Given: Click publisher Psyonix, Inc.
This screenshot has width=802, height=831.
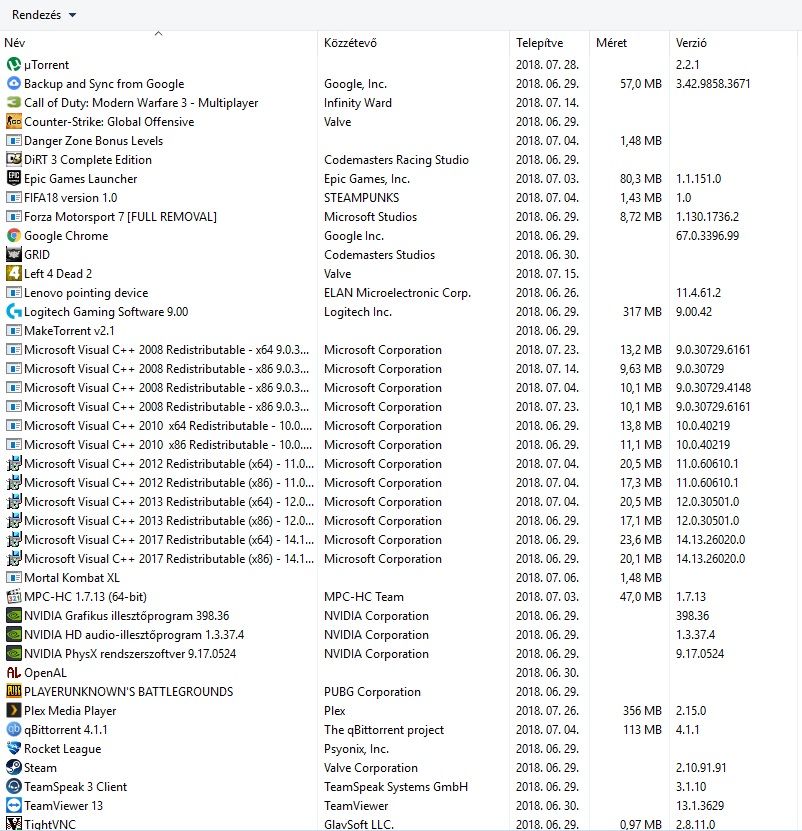Looking at the screenshot, I should (x=356, y=749).
